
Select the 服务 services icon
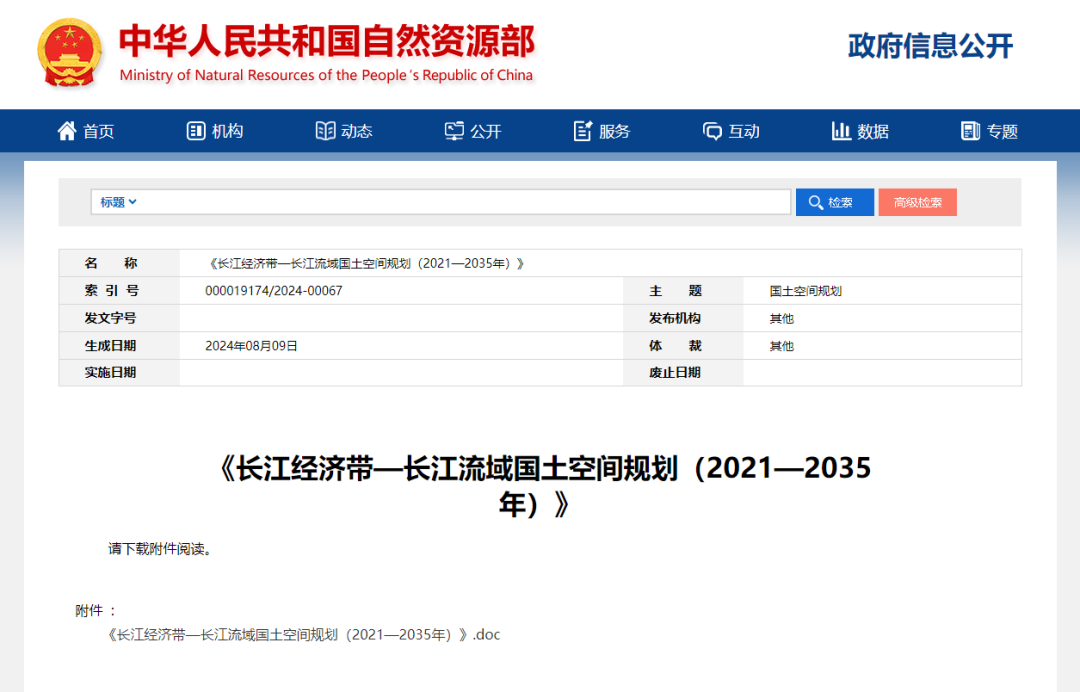(582, 130)
